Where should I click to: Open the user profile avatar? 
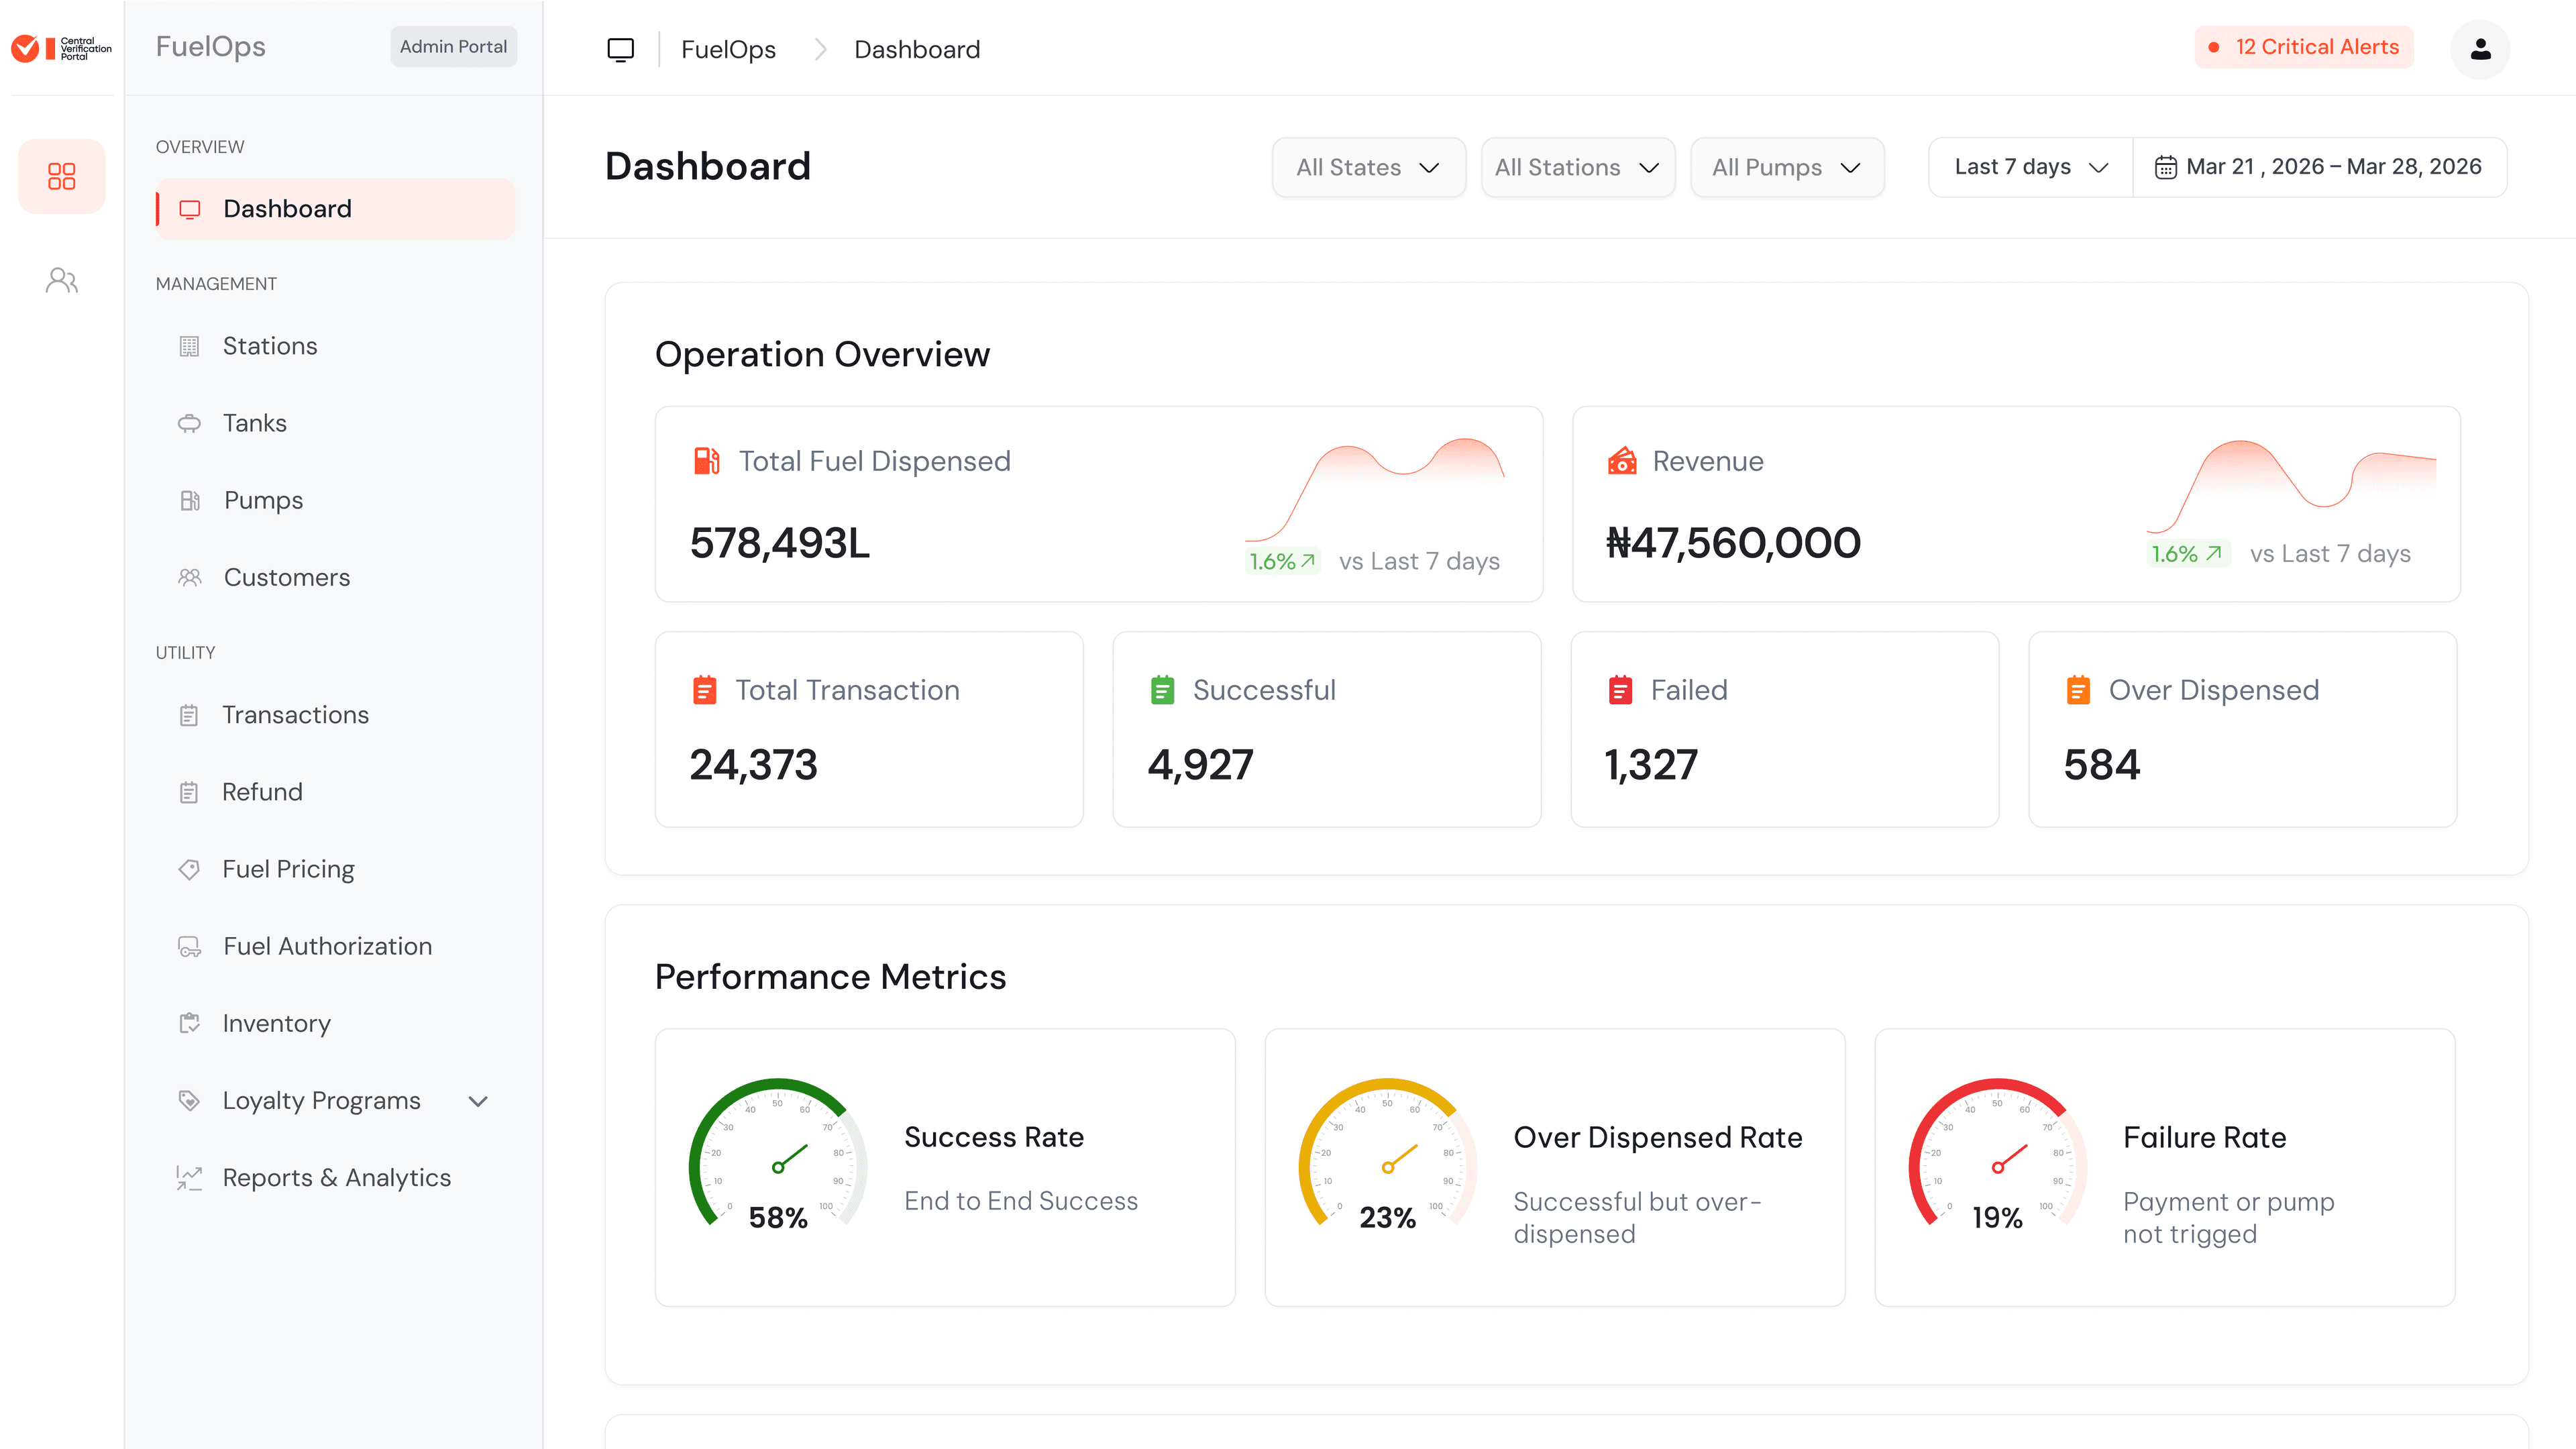2480,49
